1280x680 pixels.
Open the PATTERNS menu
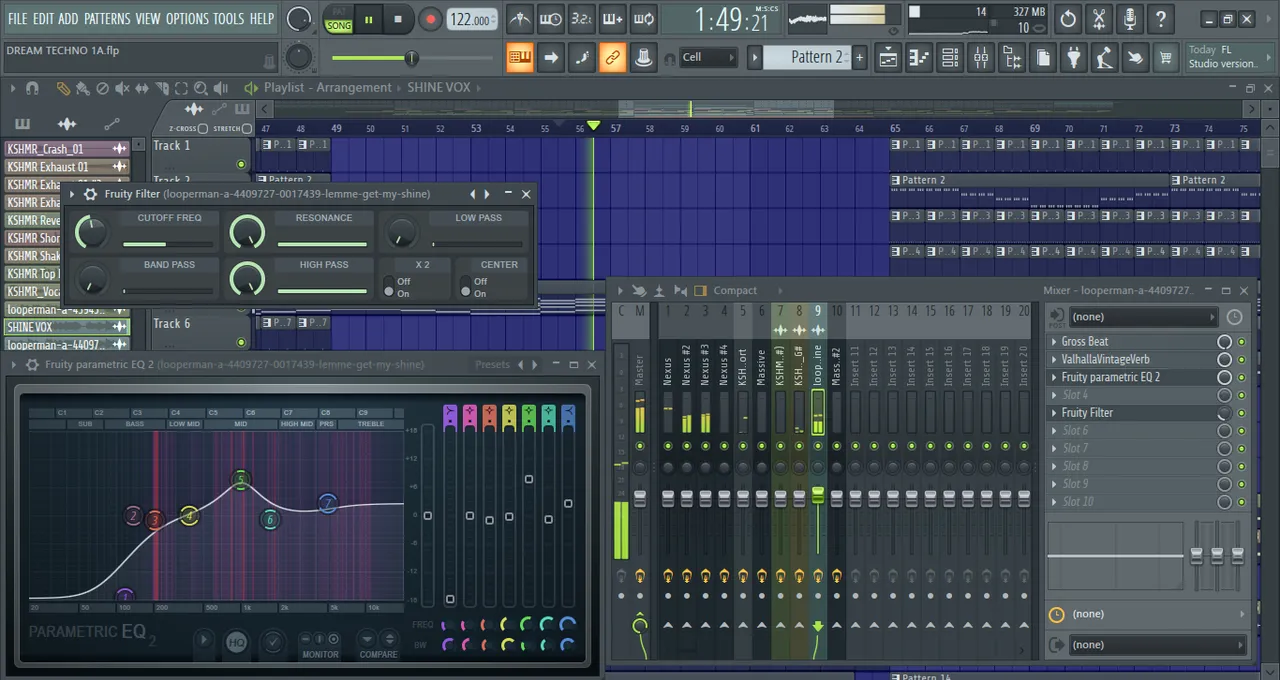click(106, 19)
